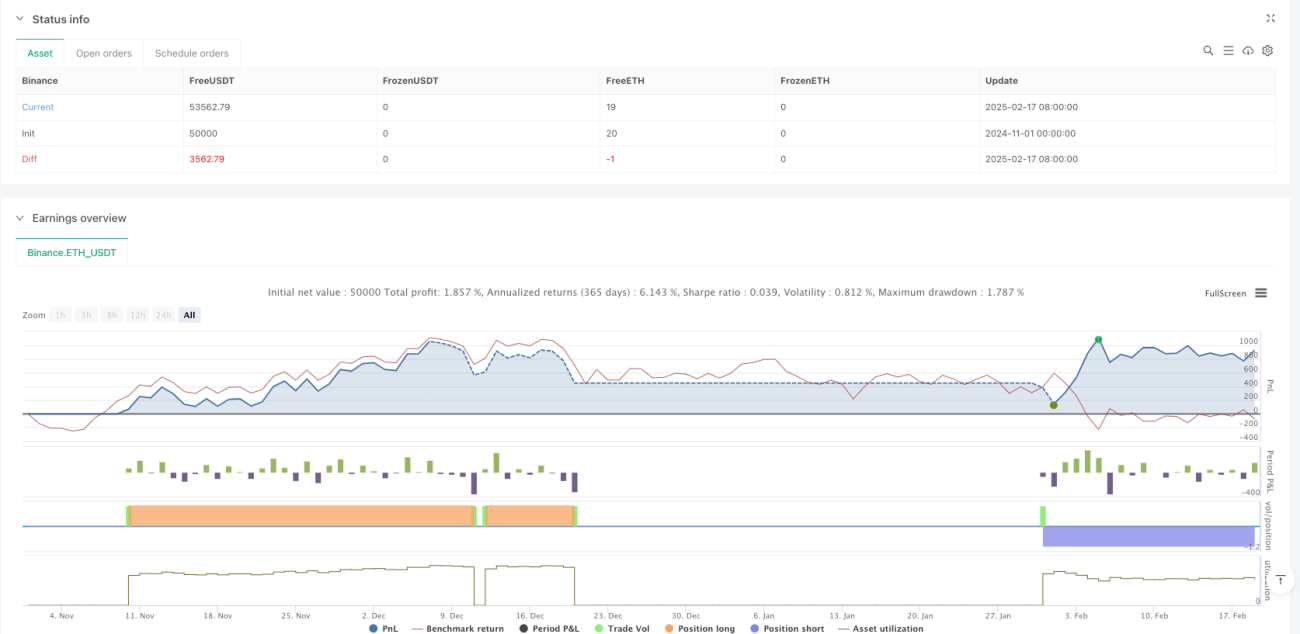This screenshot has height=634, width=1300.
Task: Select the 24h zoom range
Action: (163, 315)
